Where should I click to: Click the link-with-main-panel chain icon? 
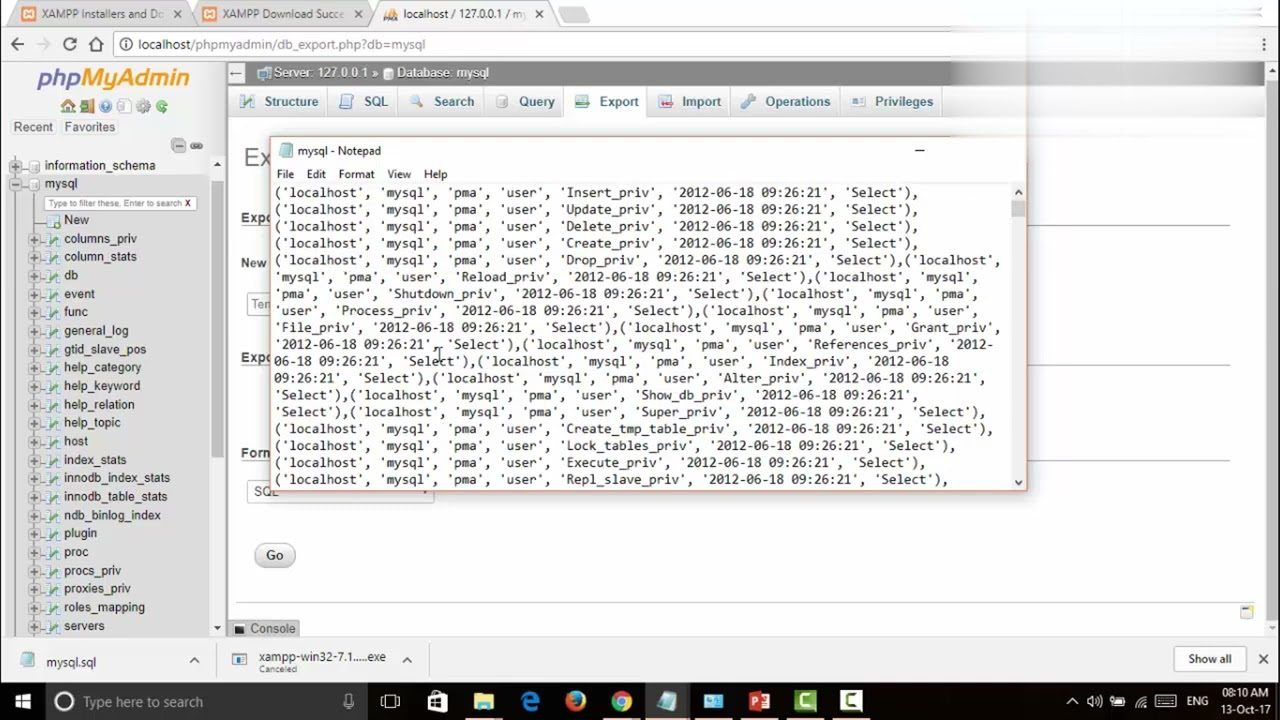pyautogui.click(x=196, y=146)
